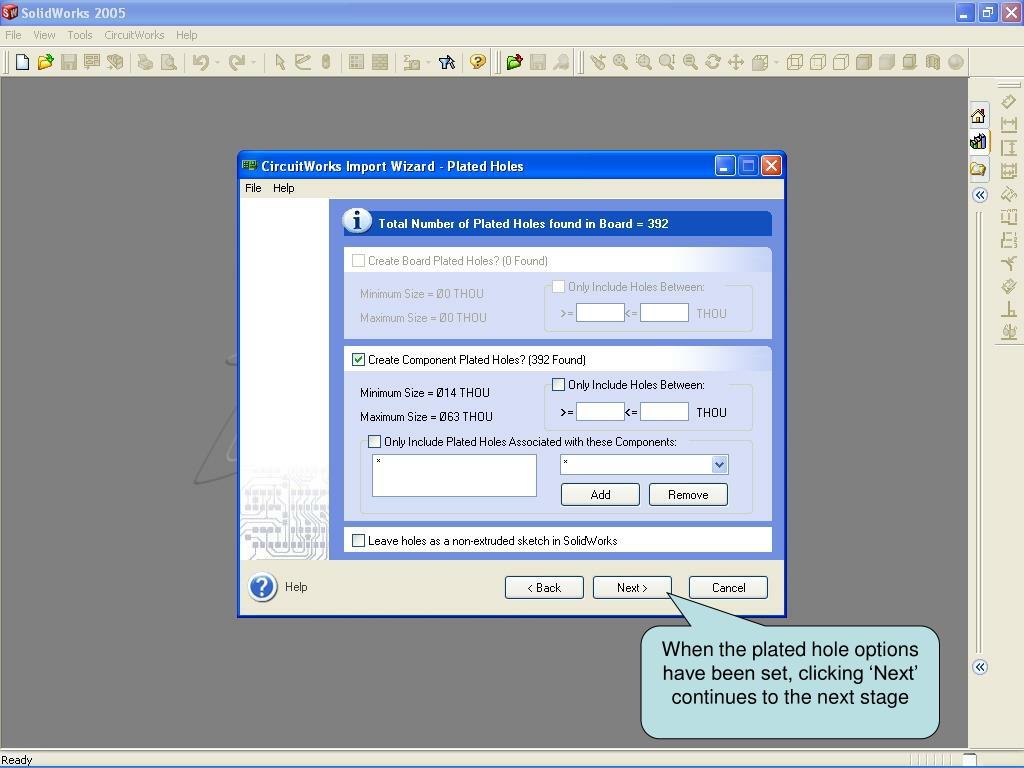The height and width of the screenshot is (768, 1024).
Task: Click the Wireframe display cube icon
Action: tap(795, 62)
